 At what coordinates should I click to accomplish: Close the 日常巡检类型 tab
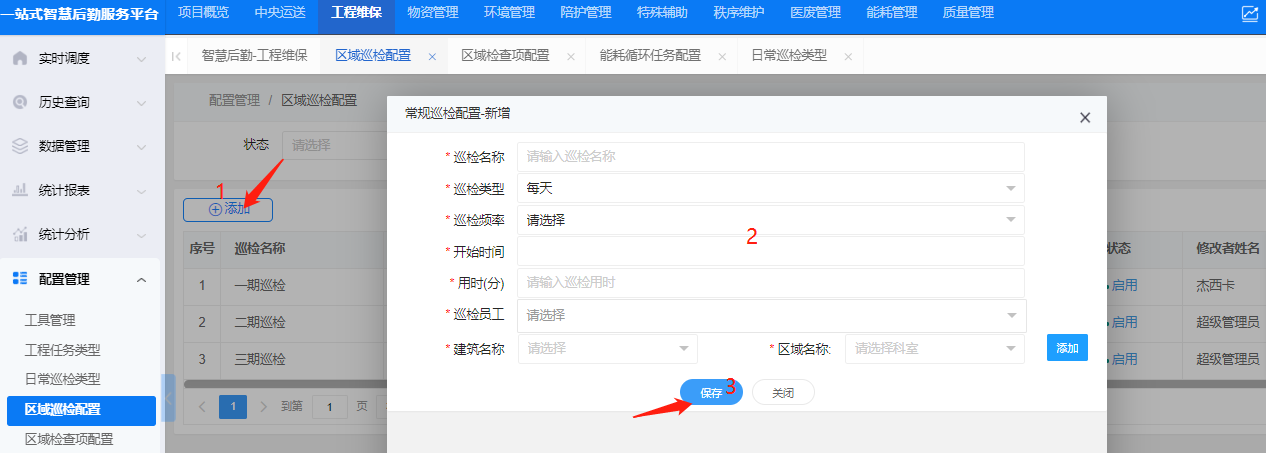[848, 57]
